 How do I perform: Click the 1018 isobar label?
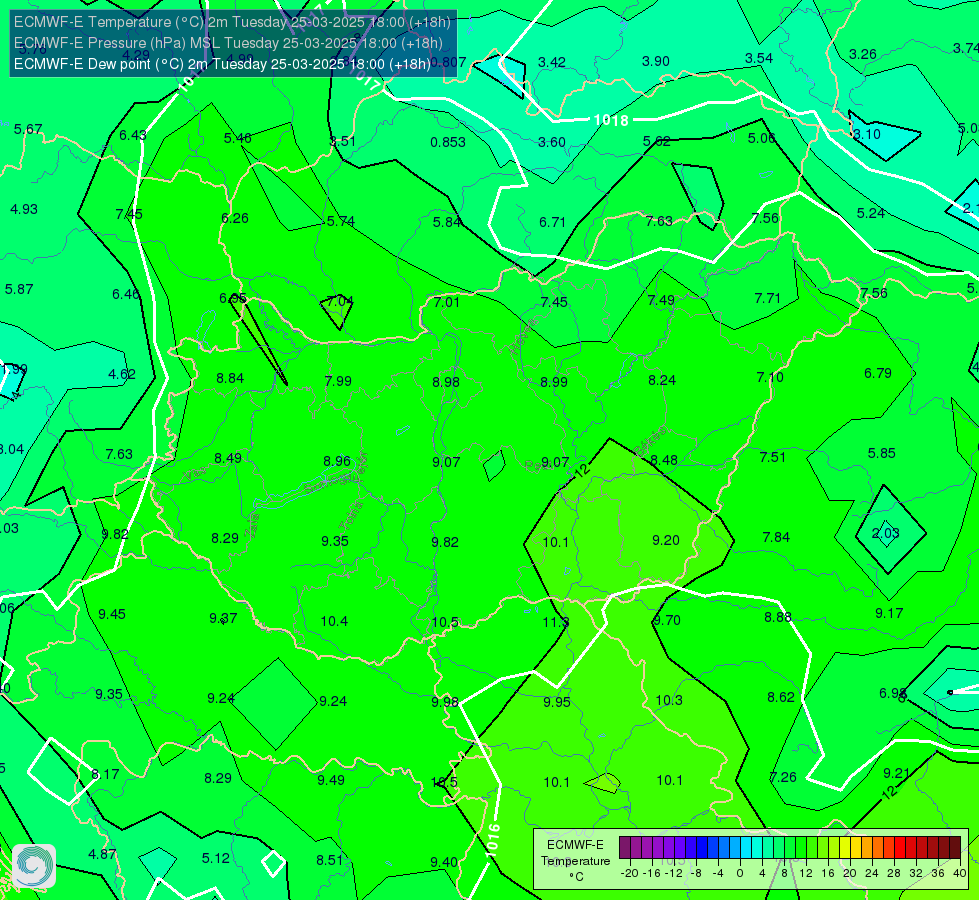coord(611,120)
